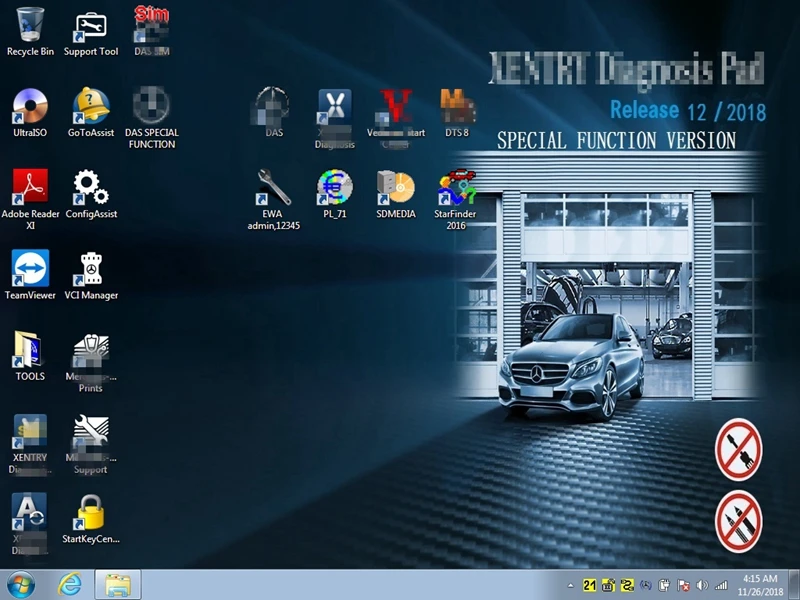Viewport: 800px width, 600px height.
Task: Open Internet Explorer from the taskbar
Action: (x=70, y=584)
